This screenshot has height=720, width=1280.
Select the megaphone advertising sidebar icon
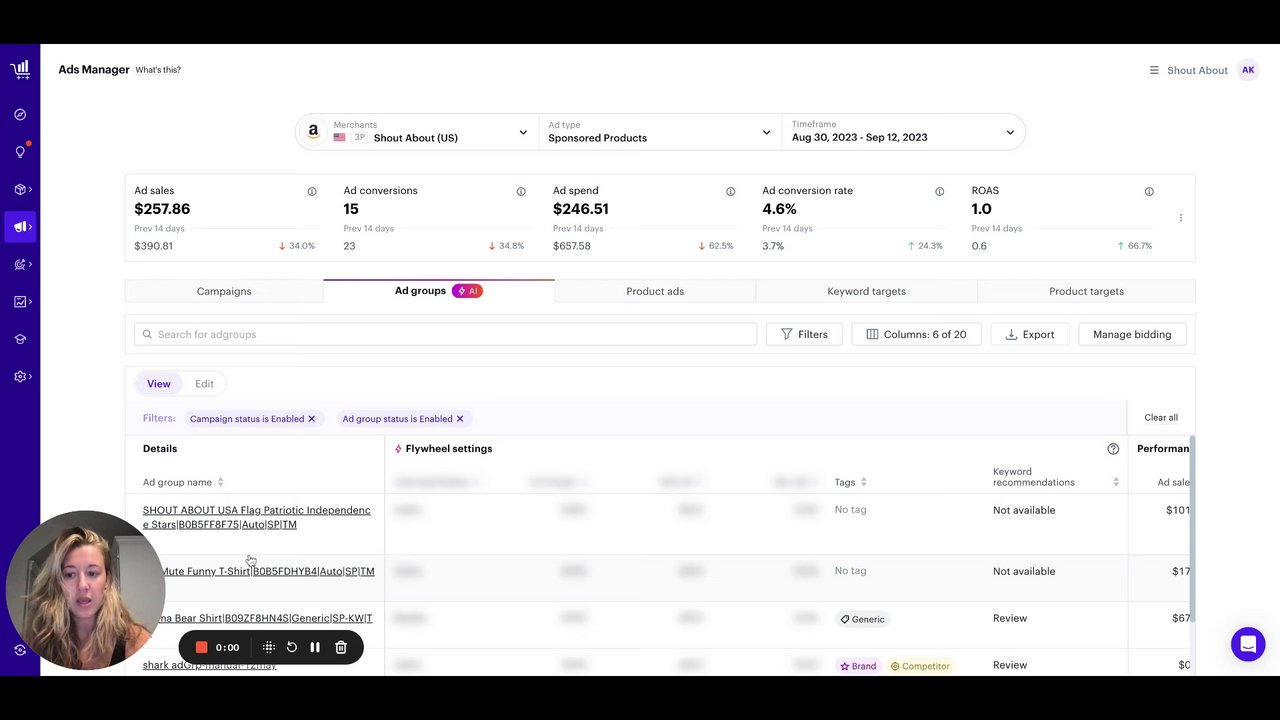coord(20,227)
